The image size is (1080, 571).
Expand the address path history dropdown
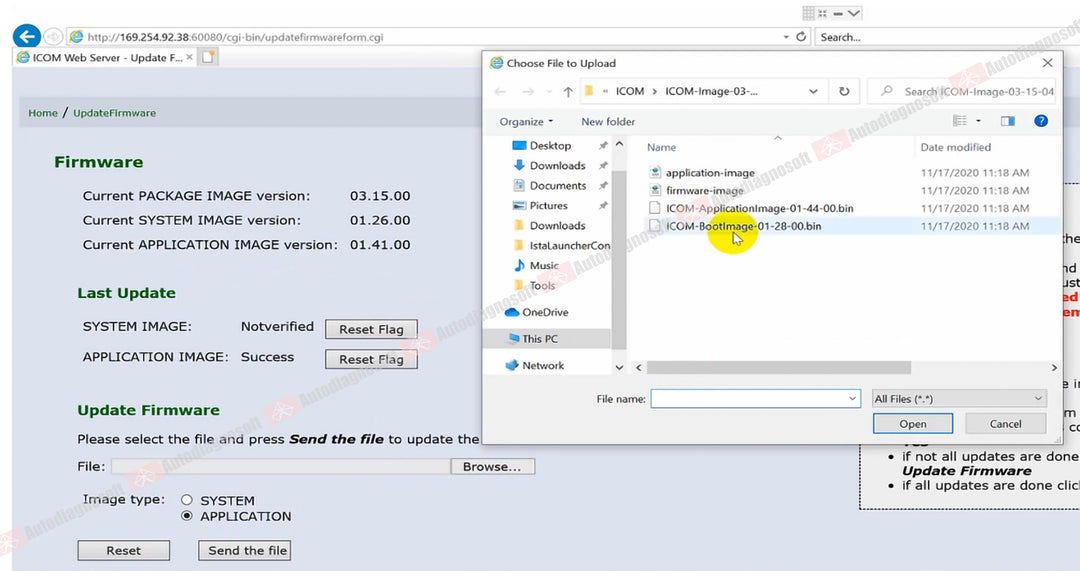tap(813, 92)
